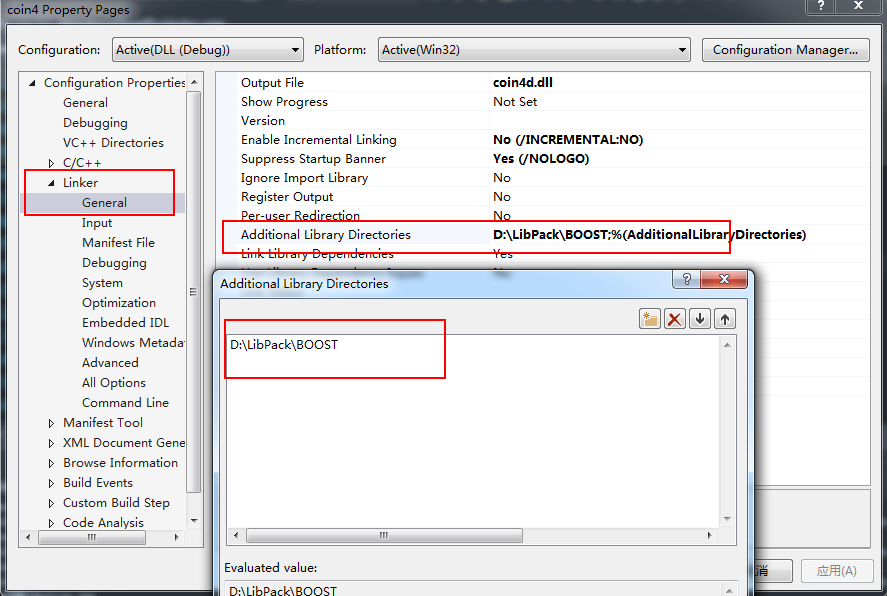
Task: Click help question mark in Additional Library Directories dialog
Action: click(x=687, y=280)
